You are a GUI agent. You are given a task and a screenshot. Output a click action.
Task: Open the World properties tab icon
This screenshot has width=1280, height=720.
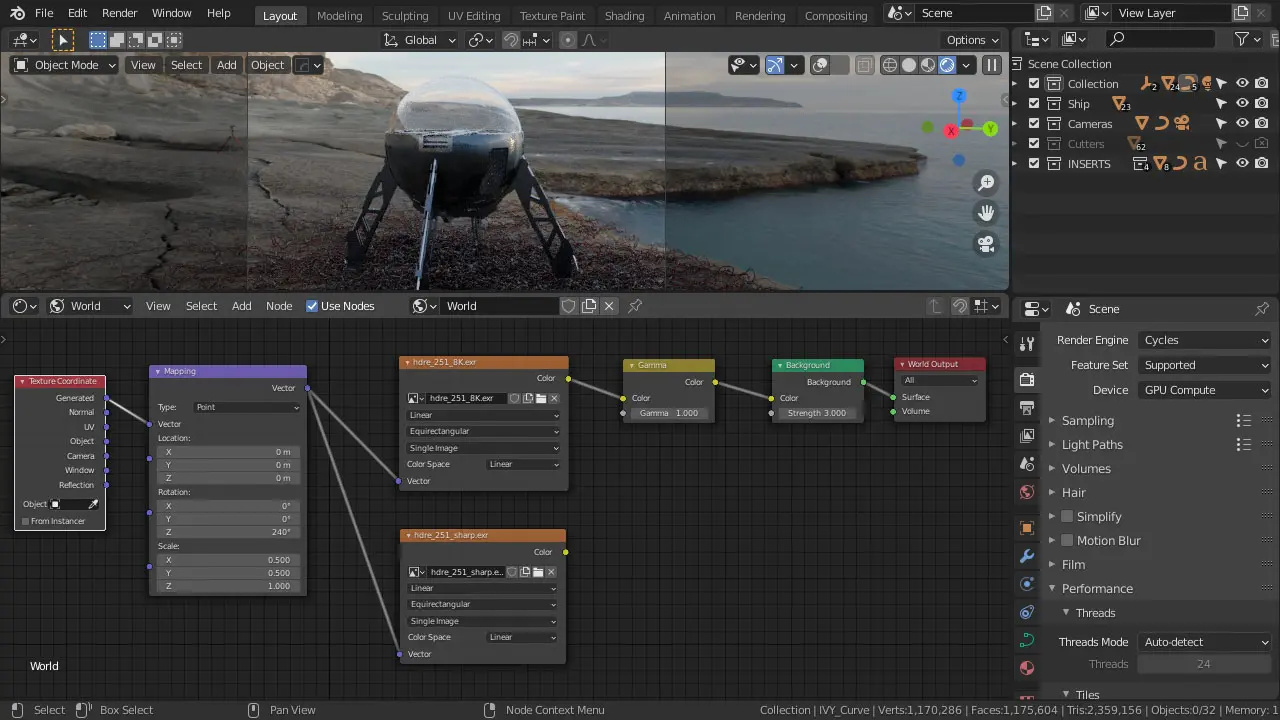click(x=1027, y=492)
